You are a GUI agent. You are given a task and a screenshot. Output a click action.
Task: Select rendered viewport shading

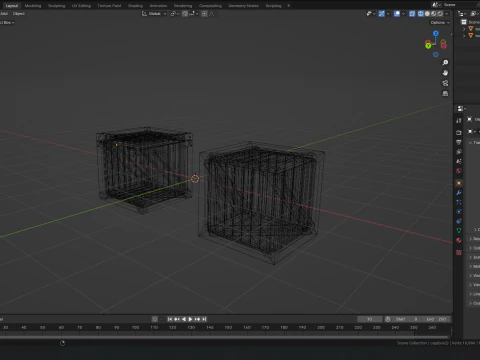[440, 14]
